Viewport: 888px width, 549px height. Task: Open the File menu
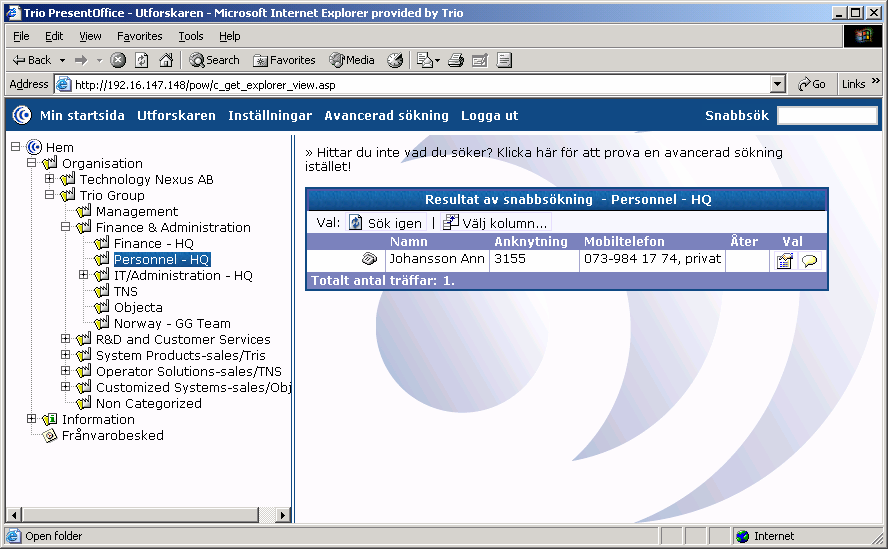click(21, 36)
